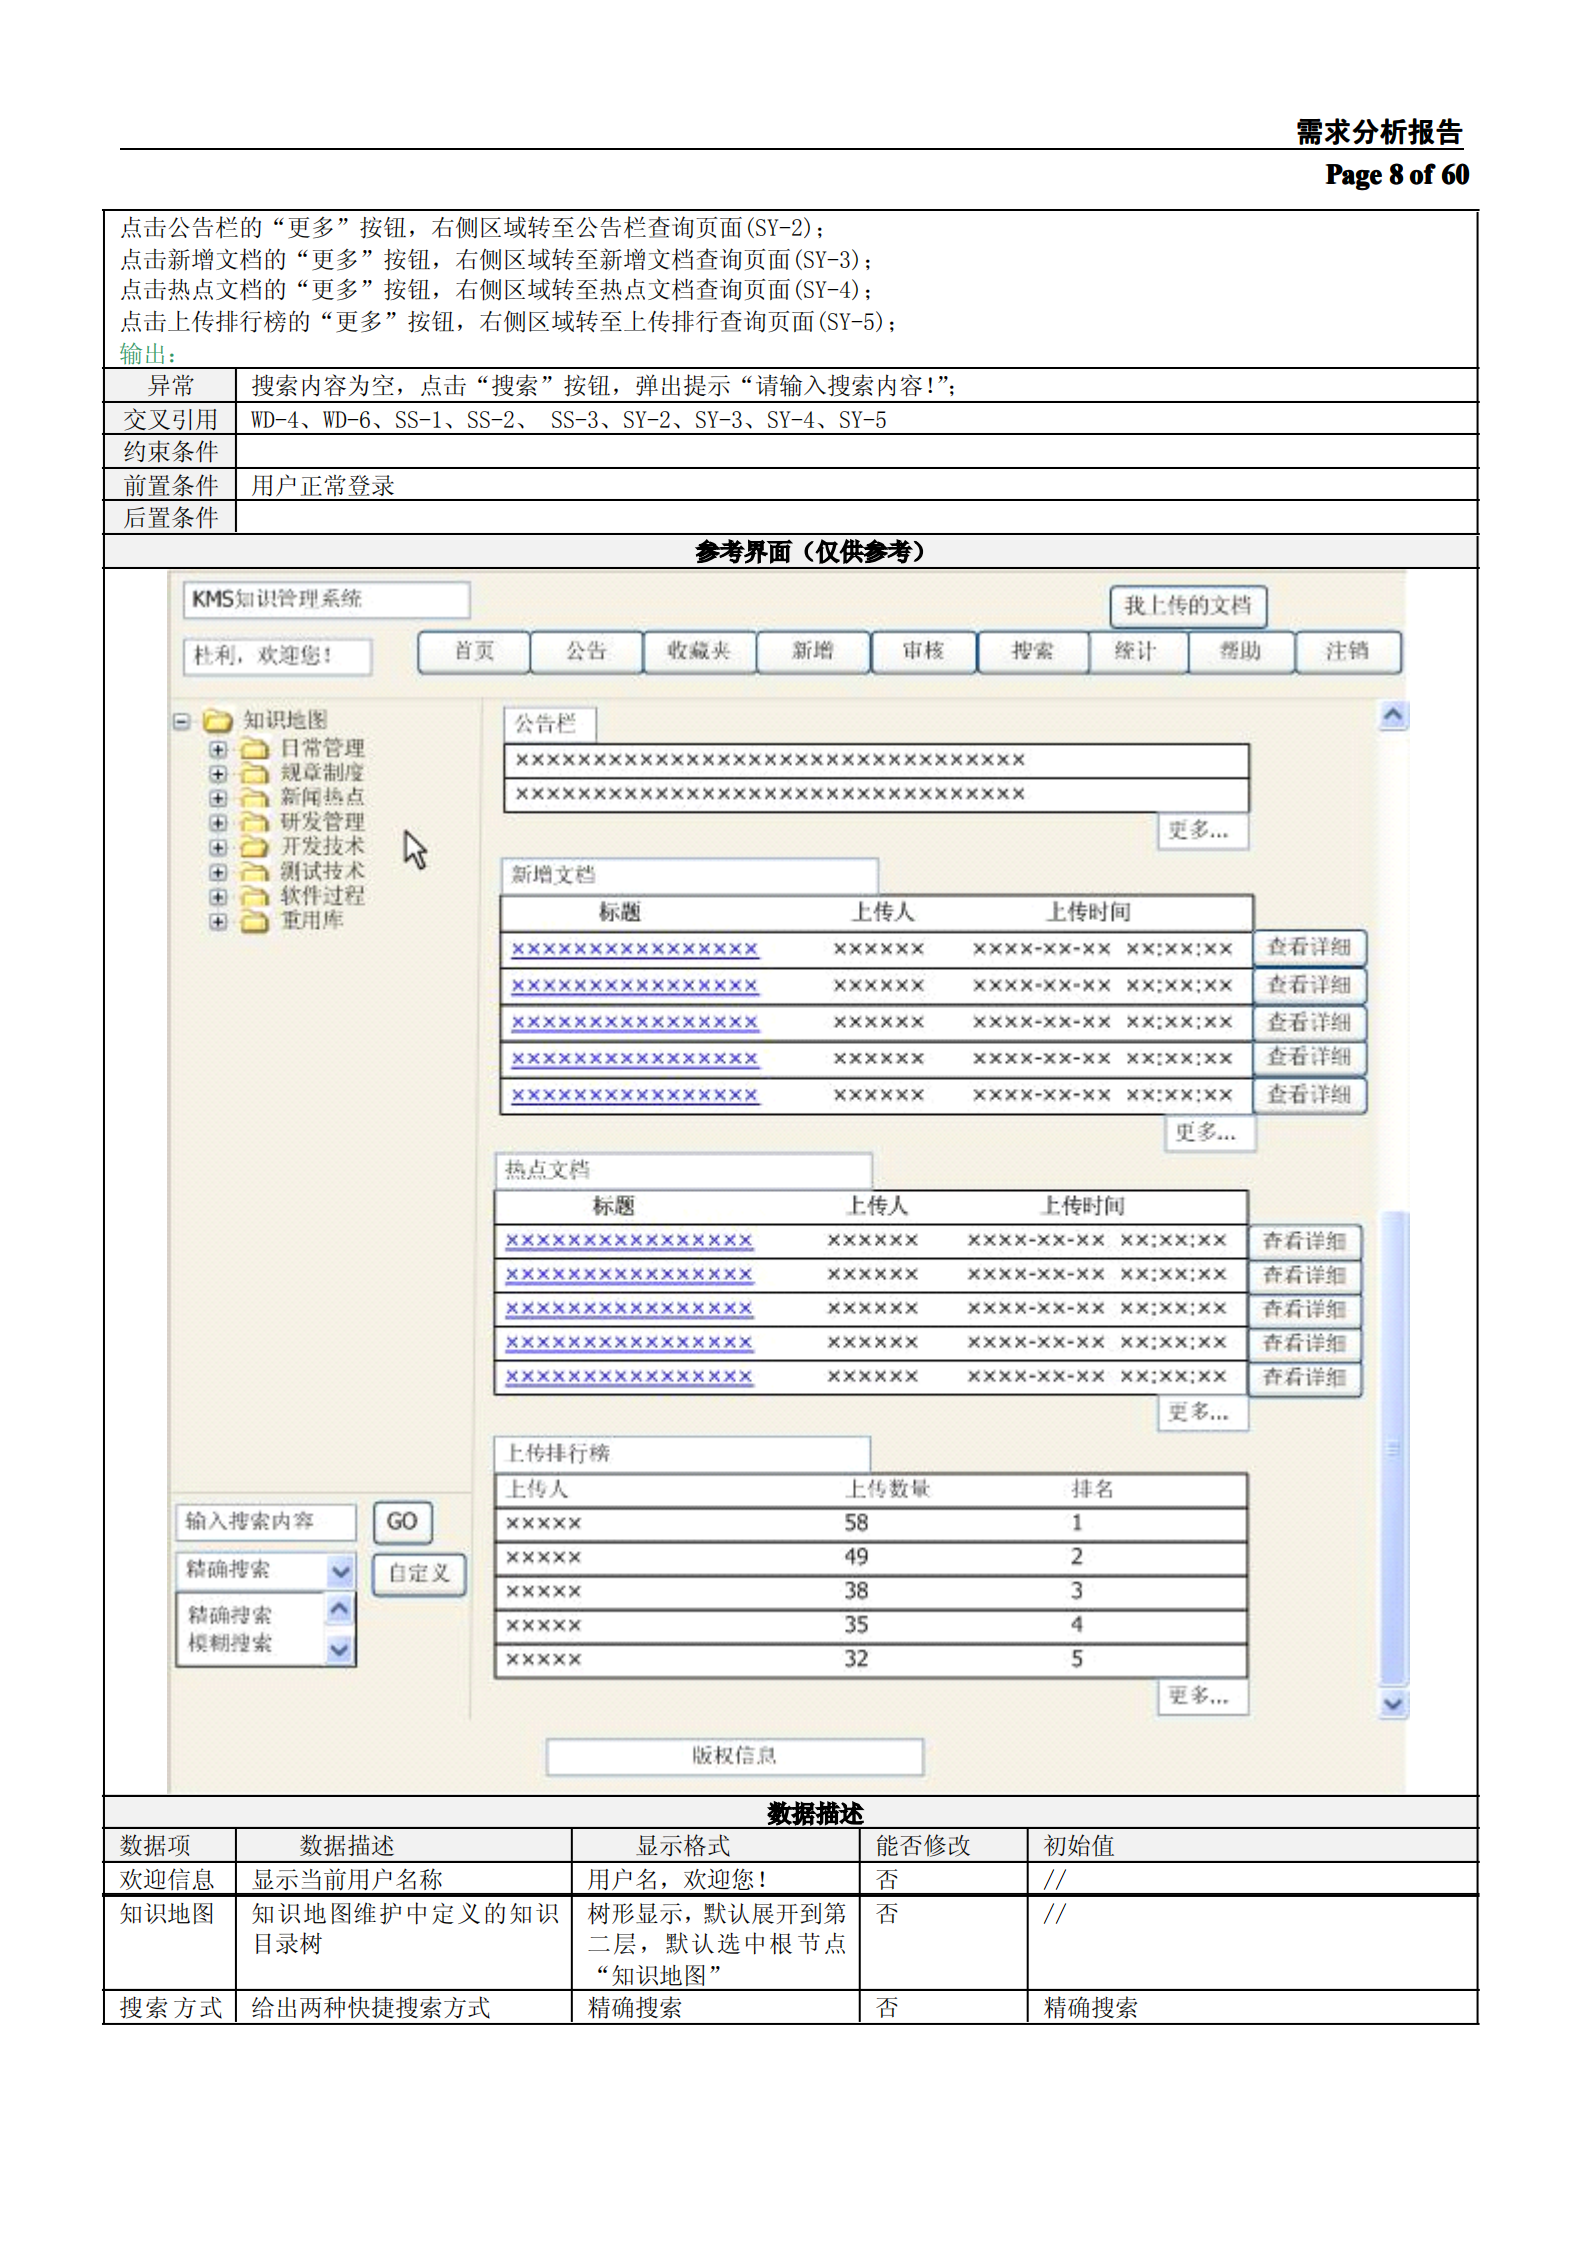The height and width of the screenshot is (2245, 1587).
Task: Open the 搜索 navigation tab
Action: pyautogui.click(x=1033, y=652)
